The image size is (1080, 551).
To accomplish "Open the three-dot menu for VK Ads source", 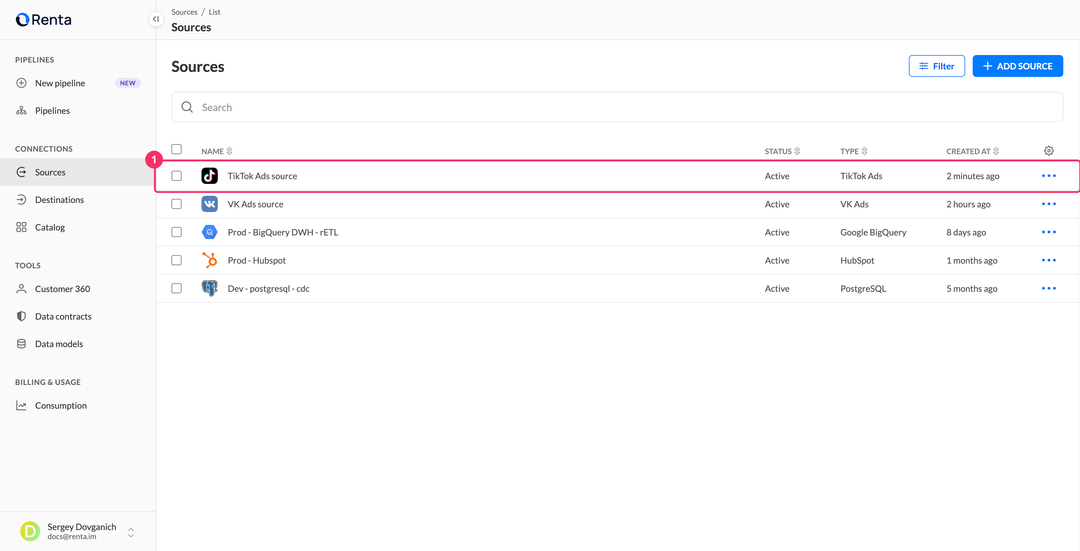I will 1048,204.
